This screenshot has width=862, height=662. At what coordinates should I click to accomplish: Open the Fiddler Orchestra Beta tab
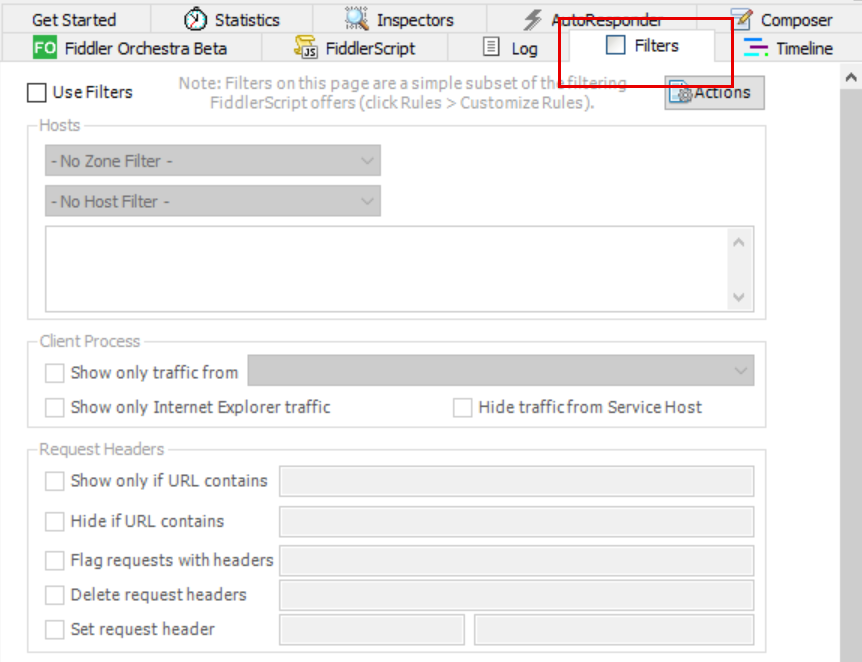tap(131, 48)
